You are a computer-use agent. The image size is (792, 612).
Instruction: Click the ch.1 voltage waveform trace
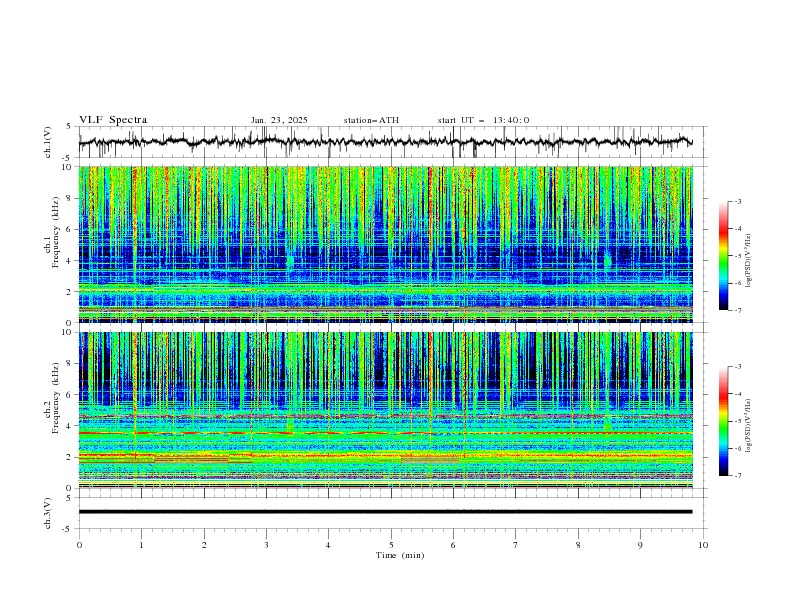(386, 142)
